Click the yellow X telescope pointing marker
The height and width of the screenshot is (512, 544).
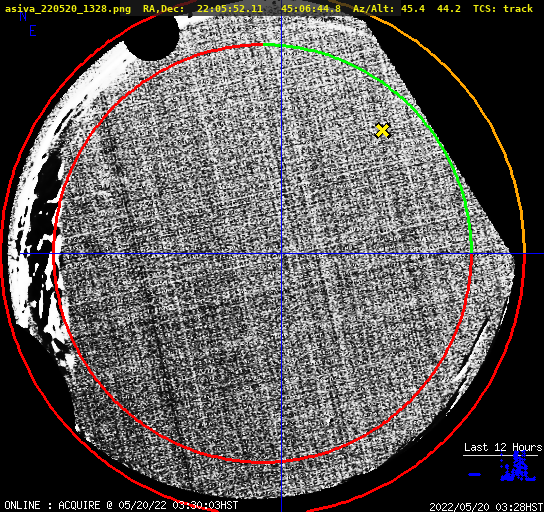point(382,131)
